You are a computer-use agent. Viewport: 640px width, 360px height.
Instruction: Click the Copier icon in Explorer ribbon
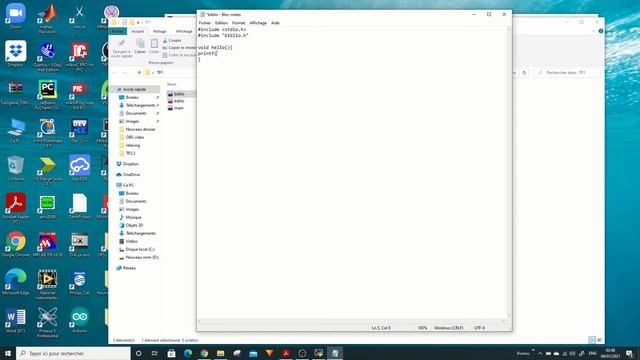point(140,44)
